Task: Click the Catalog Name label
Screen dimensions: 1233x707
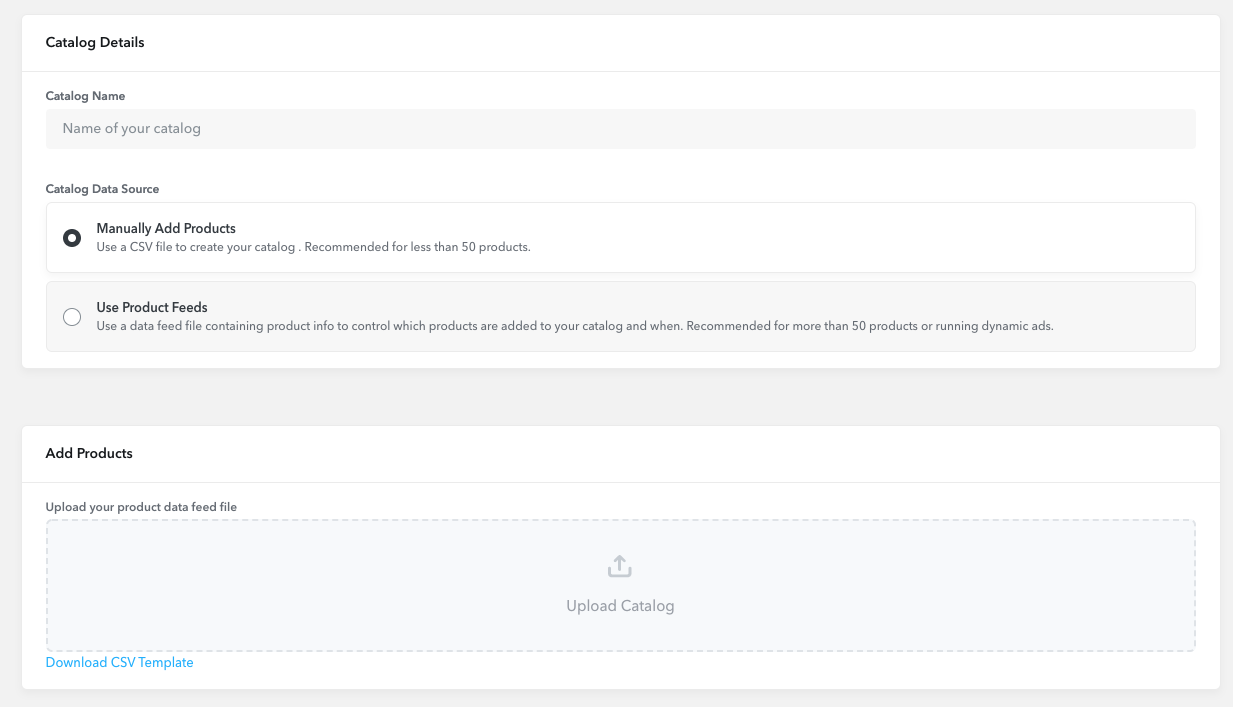Action: click(86, 96)
